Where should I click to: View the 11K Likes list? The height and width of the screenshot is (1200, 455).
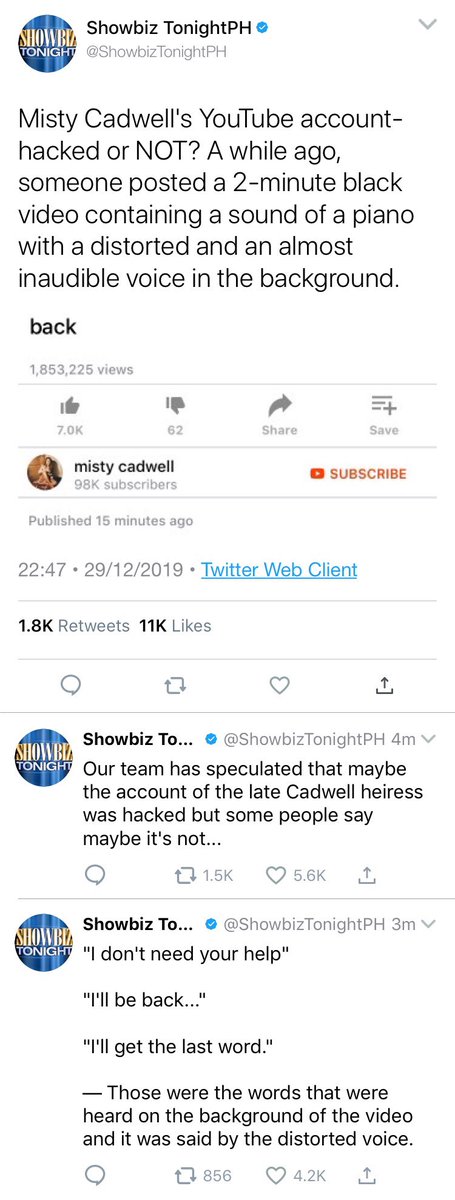click(174, 625)
